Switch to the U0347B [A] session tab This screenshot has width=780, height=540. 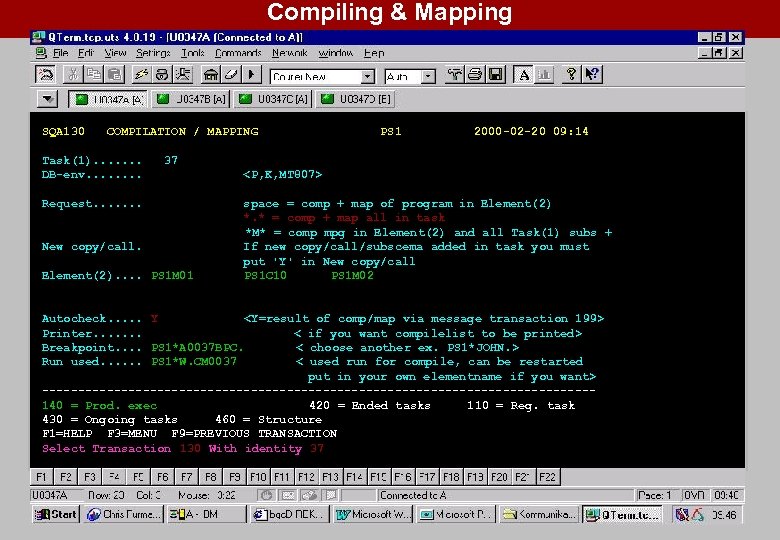[190, 99]
